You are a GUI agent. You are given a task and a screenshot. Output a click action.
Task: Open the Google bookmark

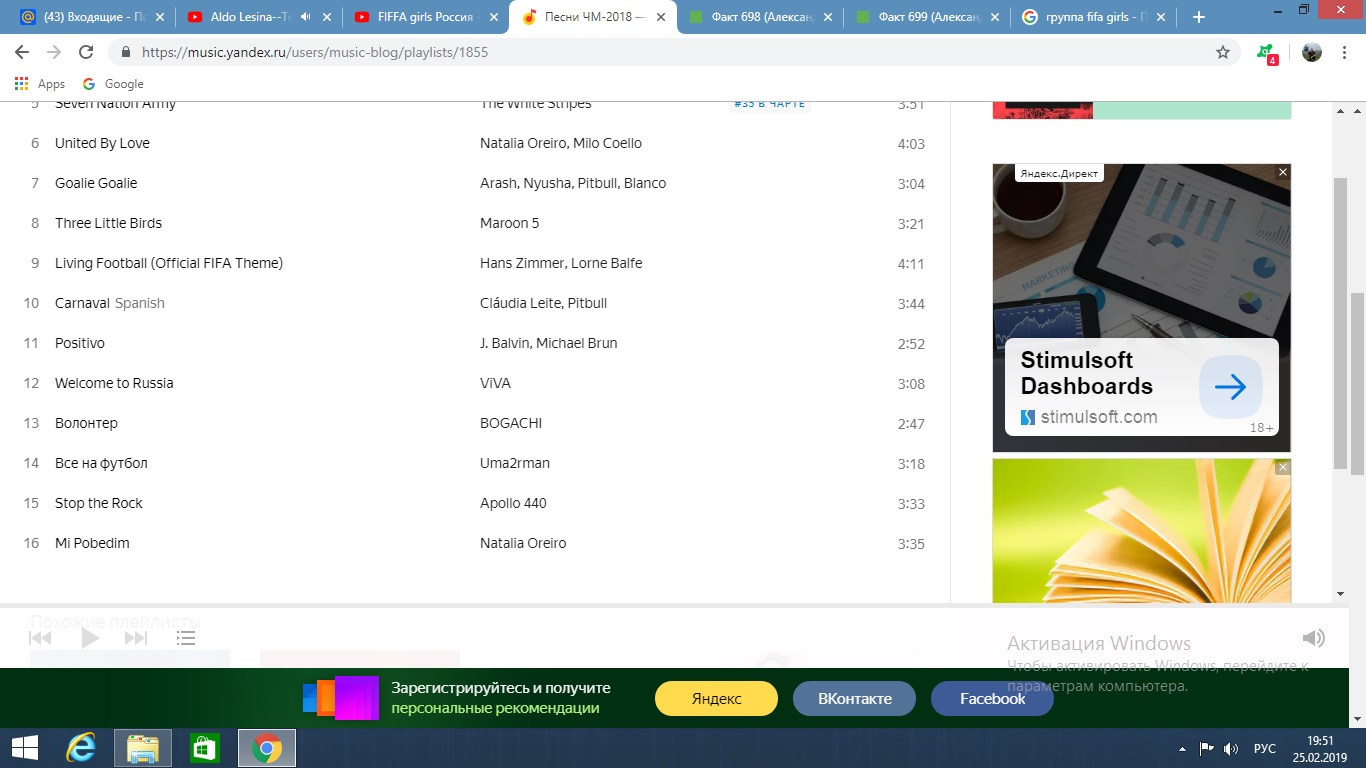tap(113, 84)
